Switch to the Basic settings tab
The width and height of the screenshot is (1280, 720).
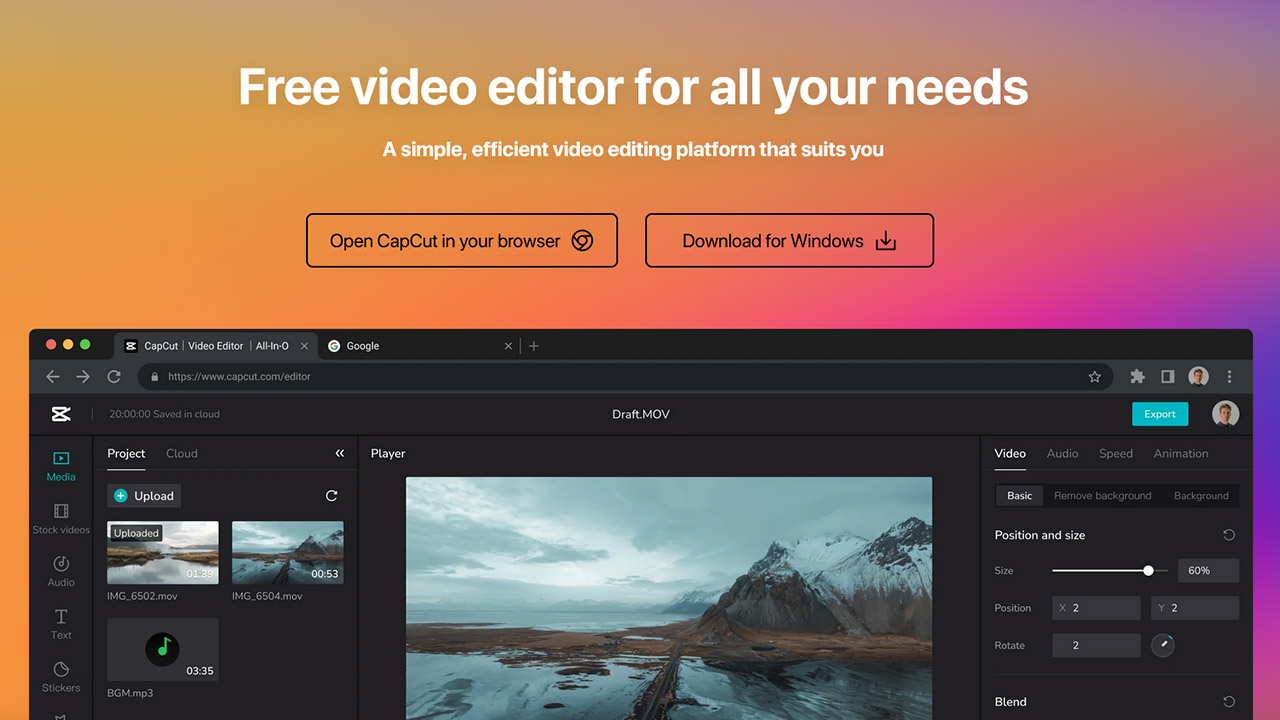[1018, 495]
